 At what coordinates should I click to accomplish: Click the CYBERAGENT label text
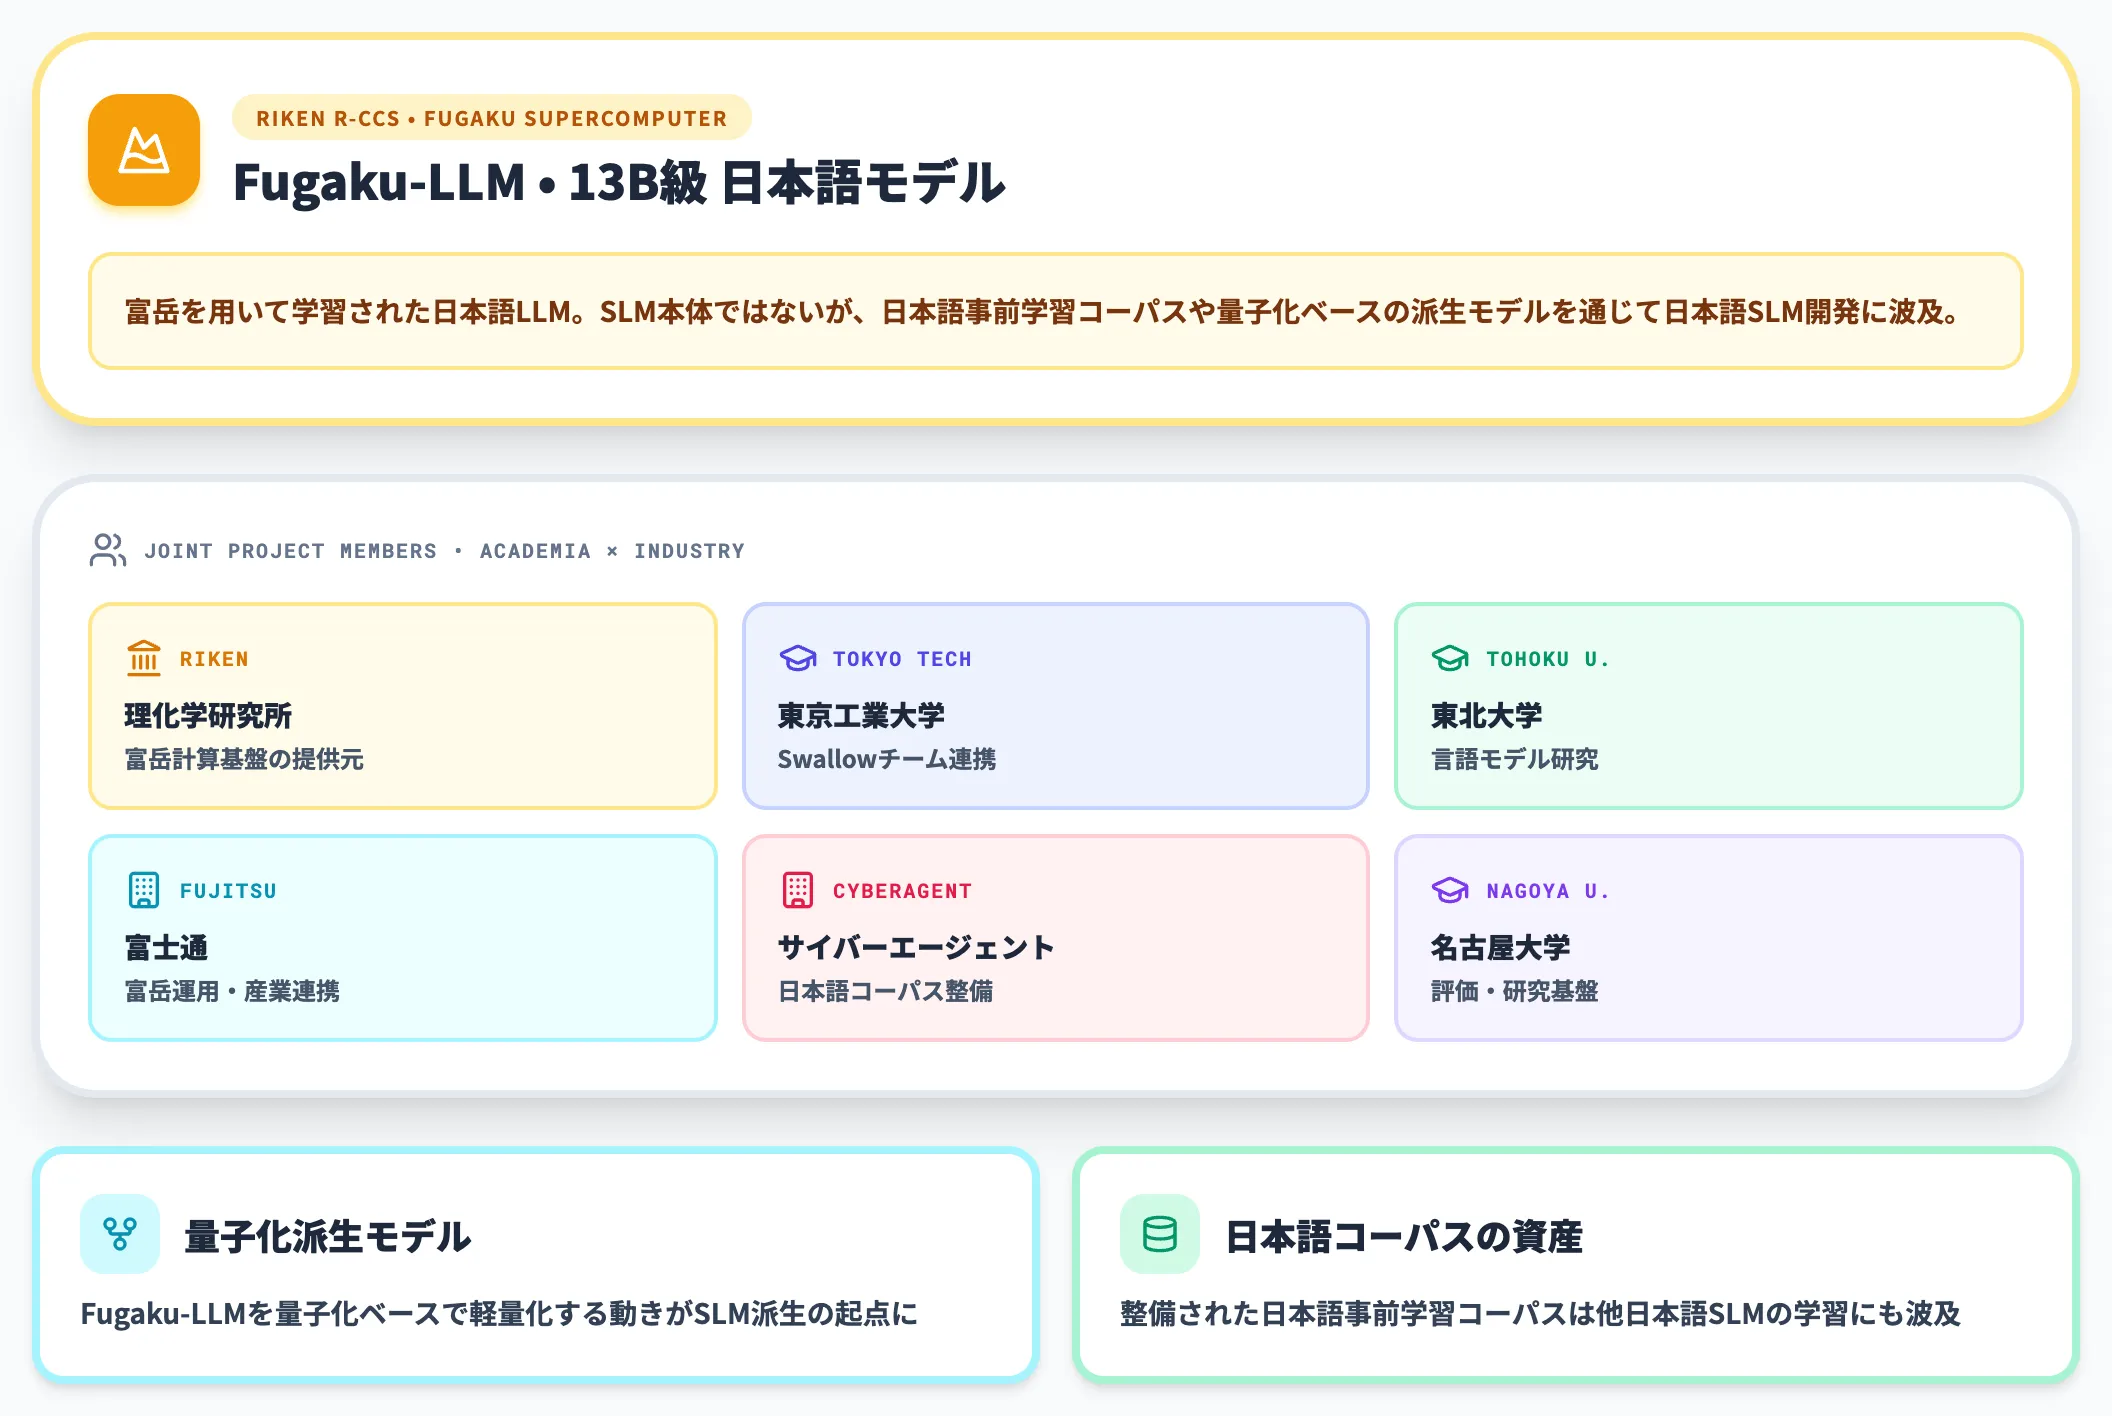click(902, 891)
